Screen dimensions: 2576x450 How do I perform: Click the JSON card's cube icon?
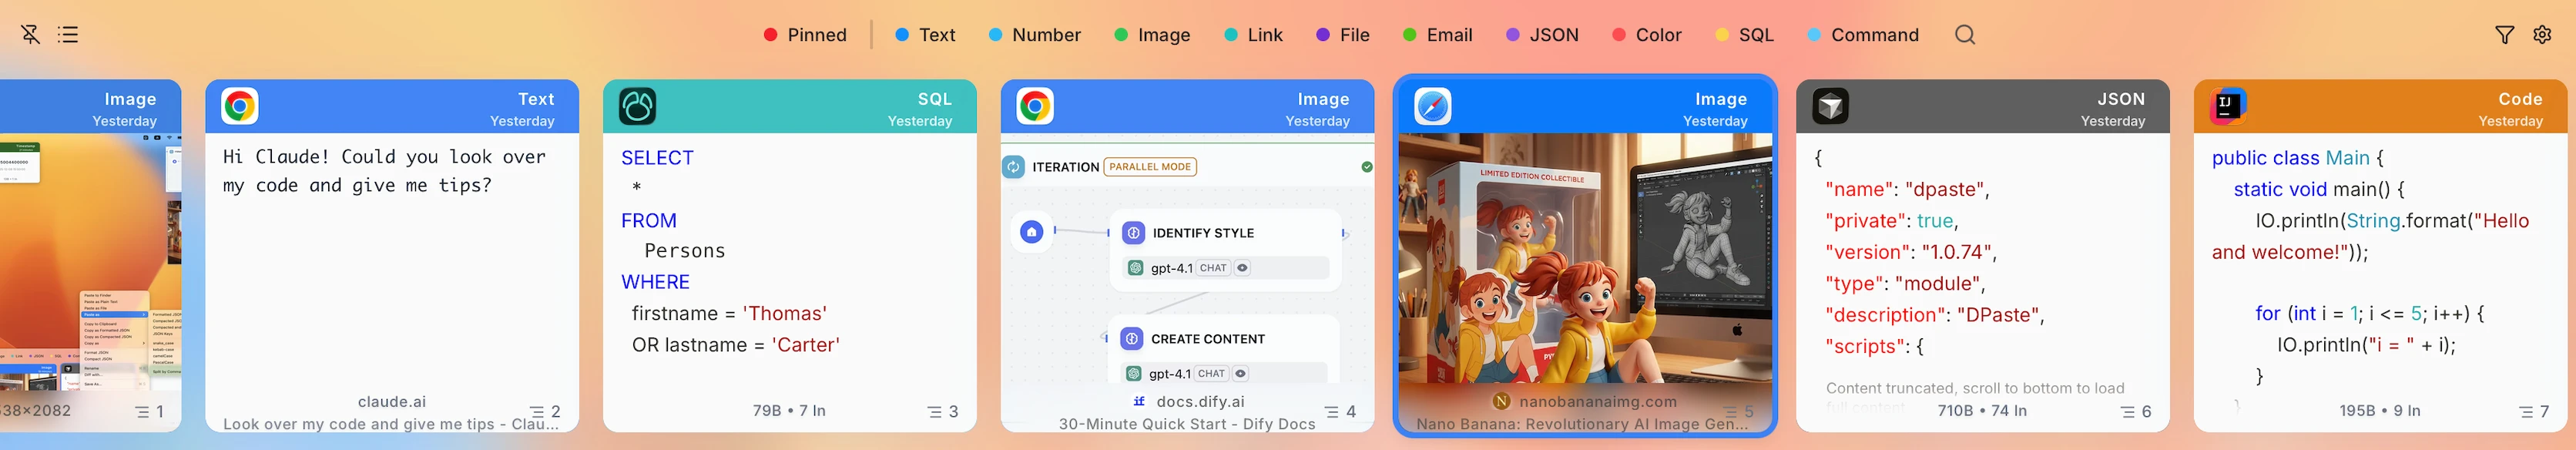1830,106
